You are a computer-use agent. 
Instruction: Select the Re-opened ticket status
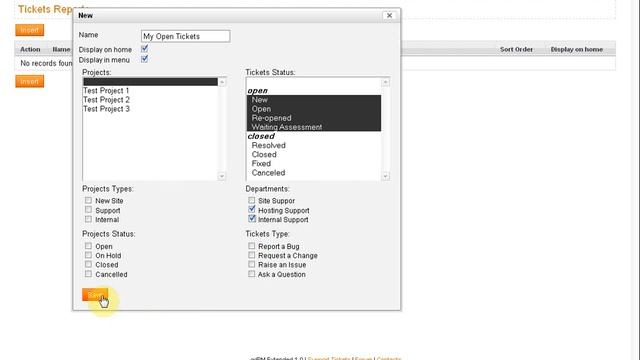coord(313,118)
